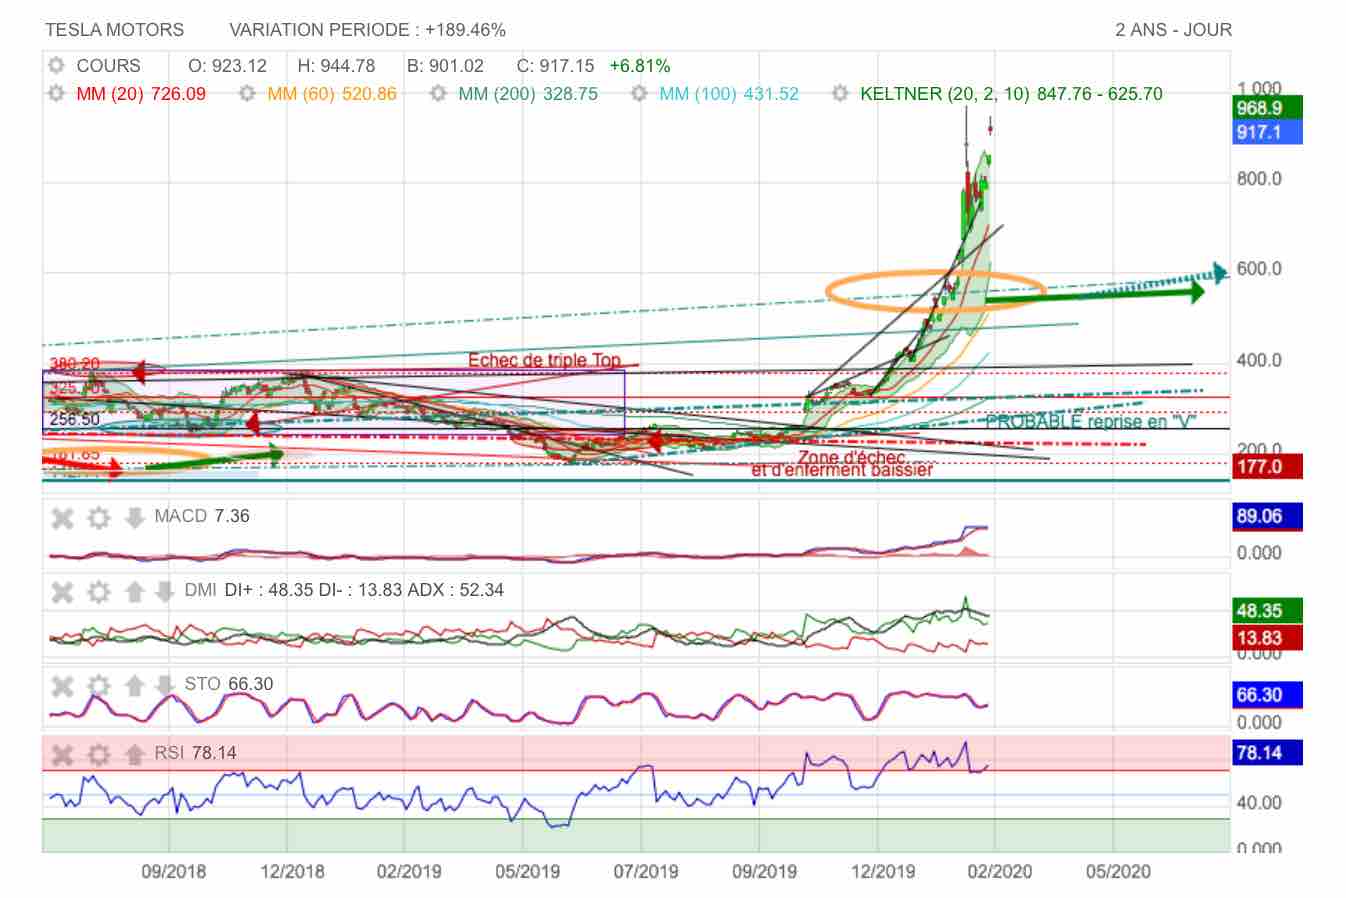This screenshot has height=898, width=1346.
Task: Click the MM (60) 520.86 label
Action: click(x=332, y=94)
